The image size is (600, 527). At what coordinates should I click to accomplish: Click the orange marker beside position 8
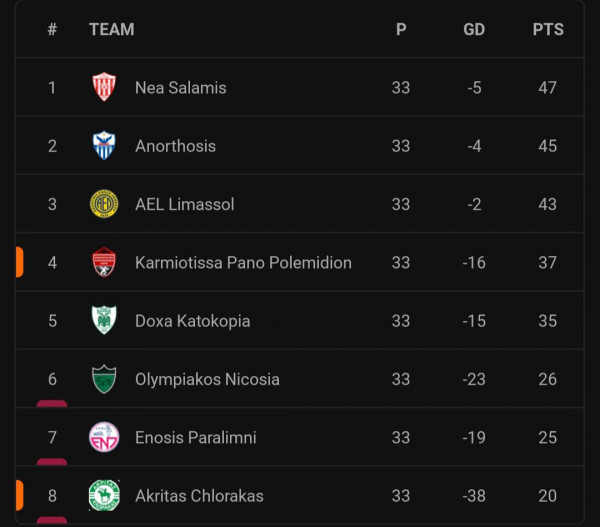pyautogui.click(x=20, y=496)
